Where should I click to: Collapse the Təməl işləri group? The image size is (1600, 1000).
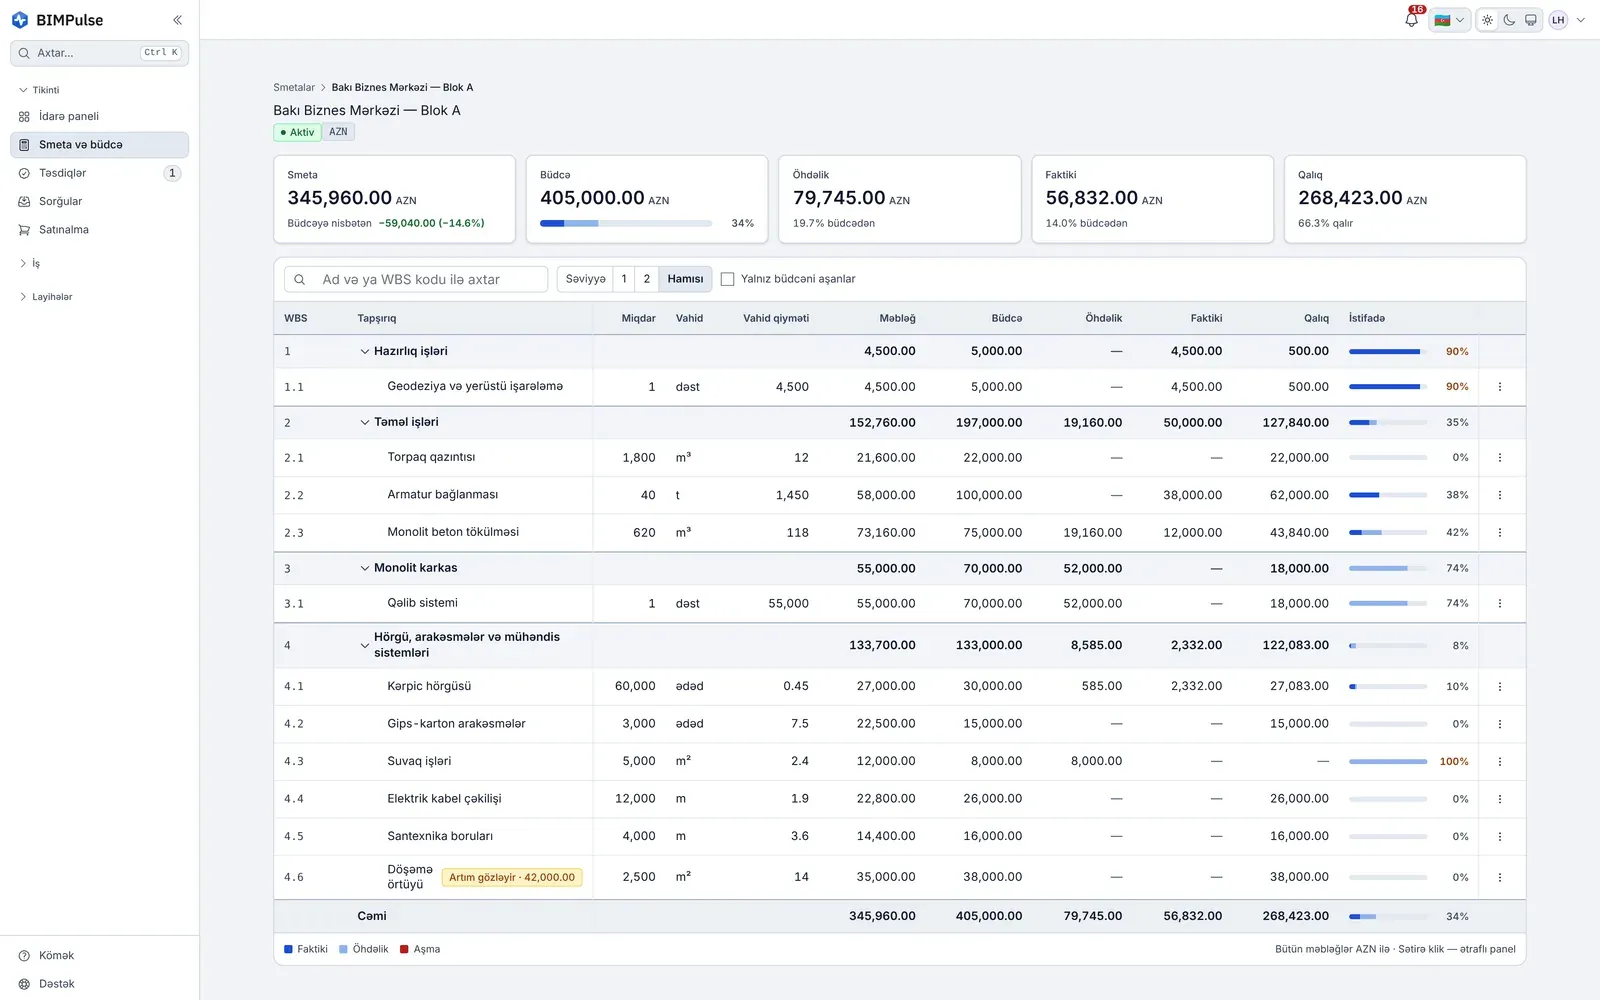[364, 422]
